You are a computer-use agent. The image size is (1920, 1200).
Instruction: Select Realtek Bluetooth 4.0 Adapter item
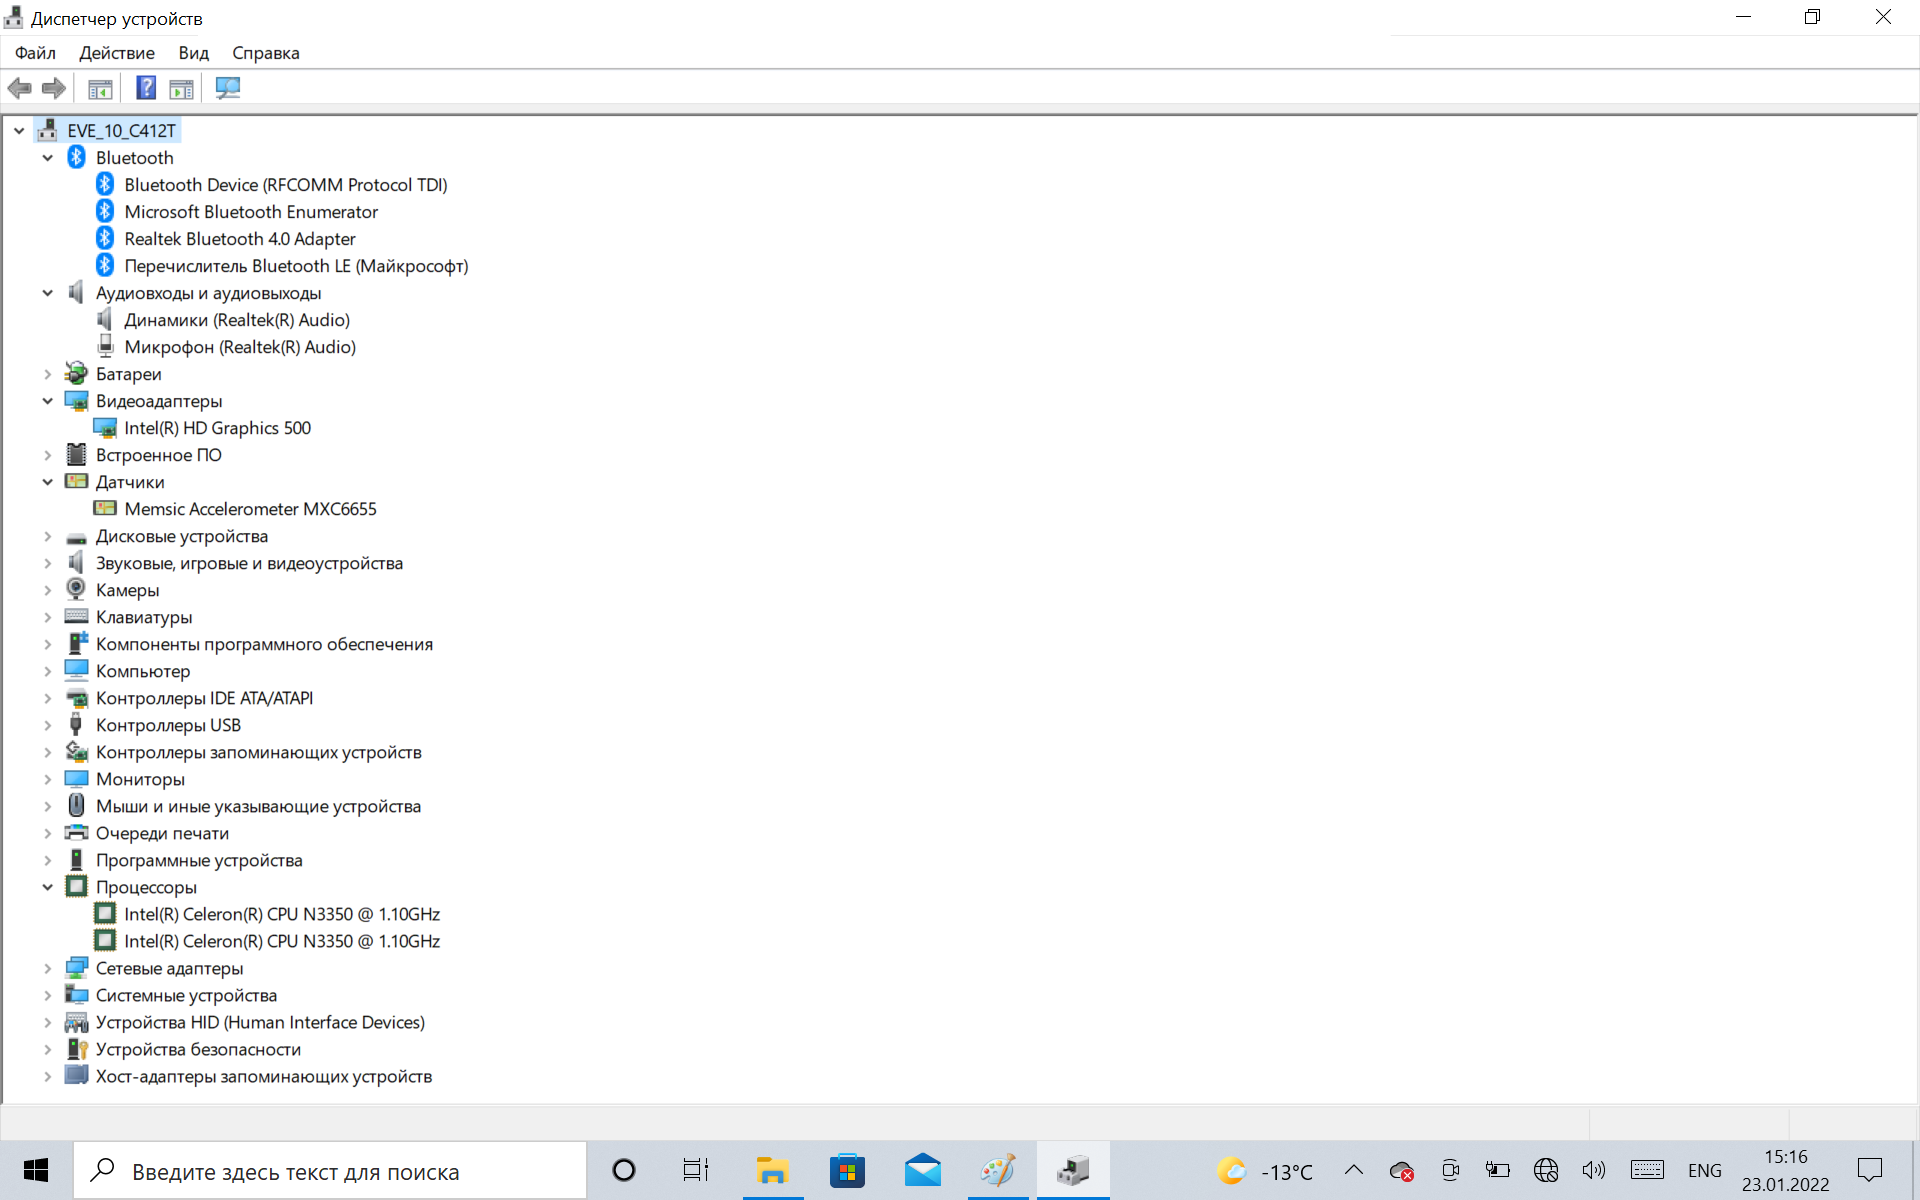click(x=239, y=239)
